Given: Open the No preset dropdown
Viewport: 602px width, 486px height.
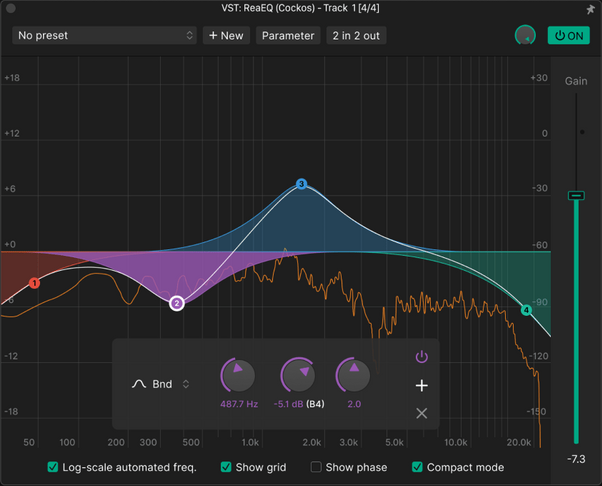Looking at the screenshot, I should click(104, 35).
